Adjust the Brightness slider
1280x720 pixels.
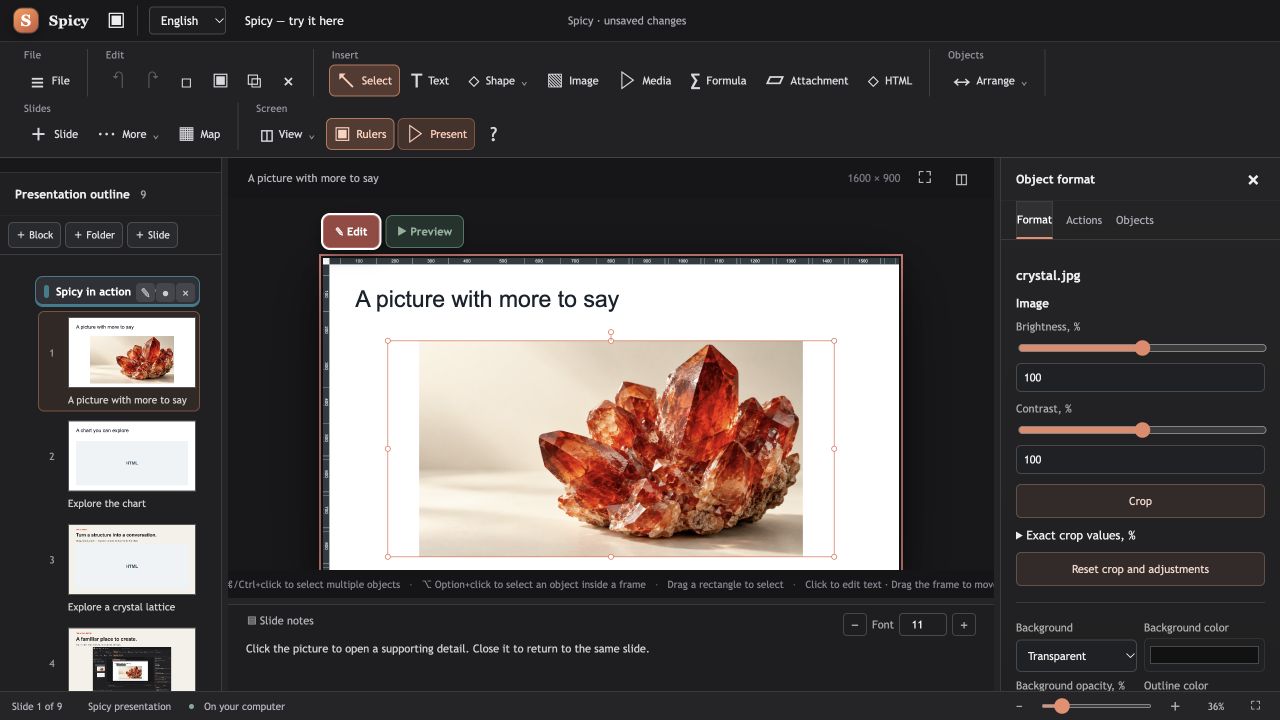tap(1141, 348)
